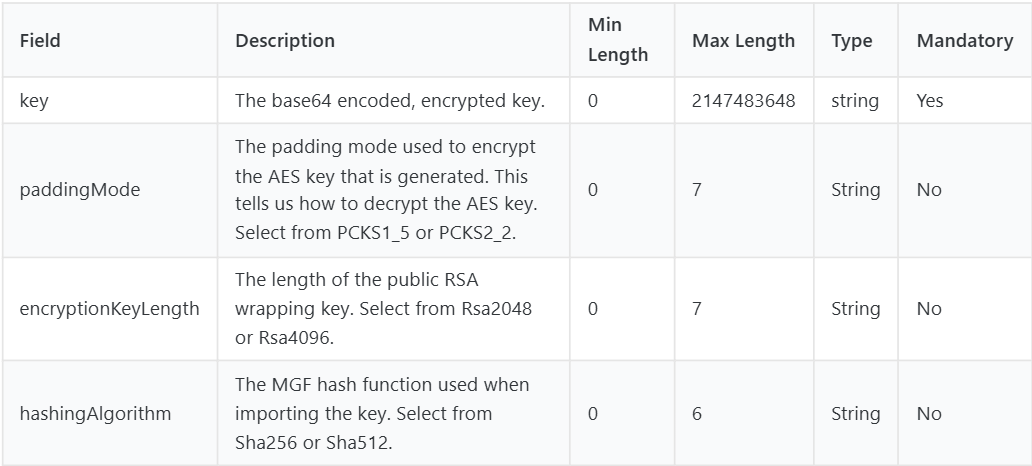
Task: Click the Description column header
Action: [x=285, y=41]
